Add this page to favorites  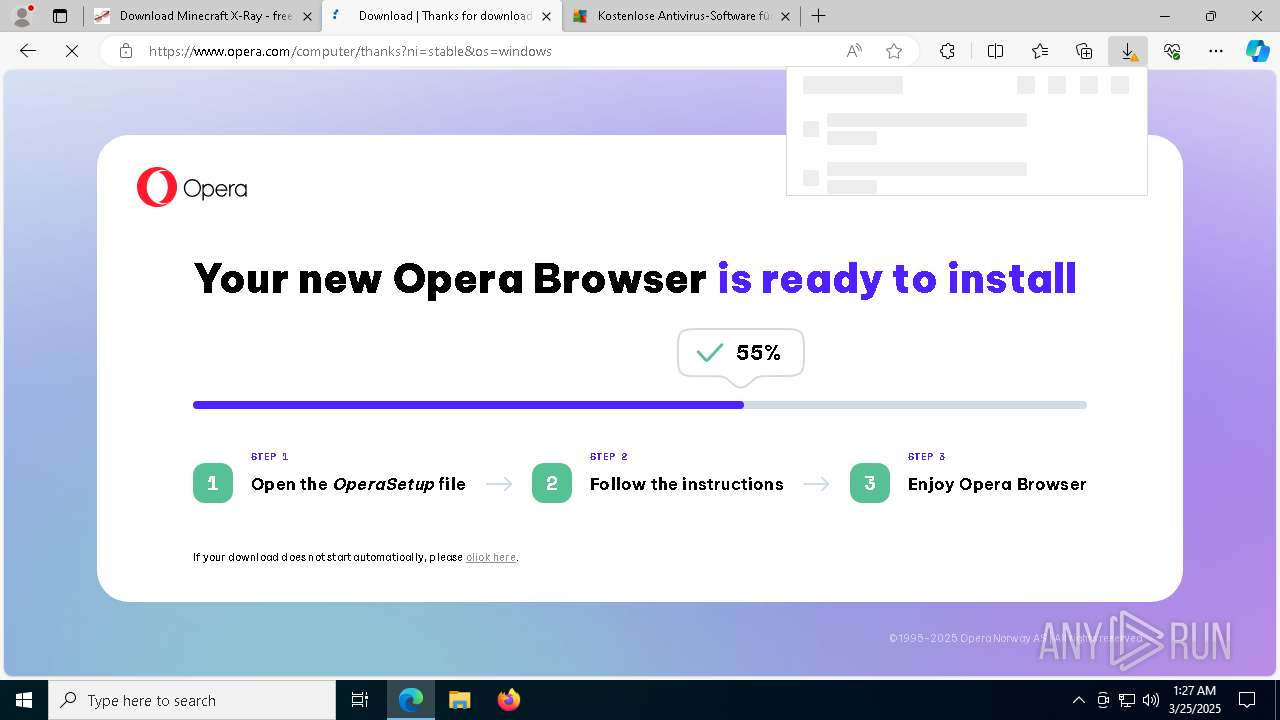(894, 51)
